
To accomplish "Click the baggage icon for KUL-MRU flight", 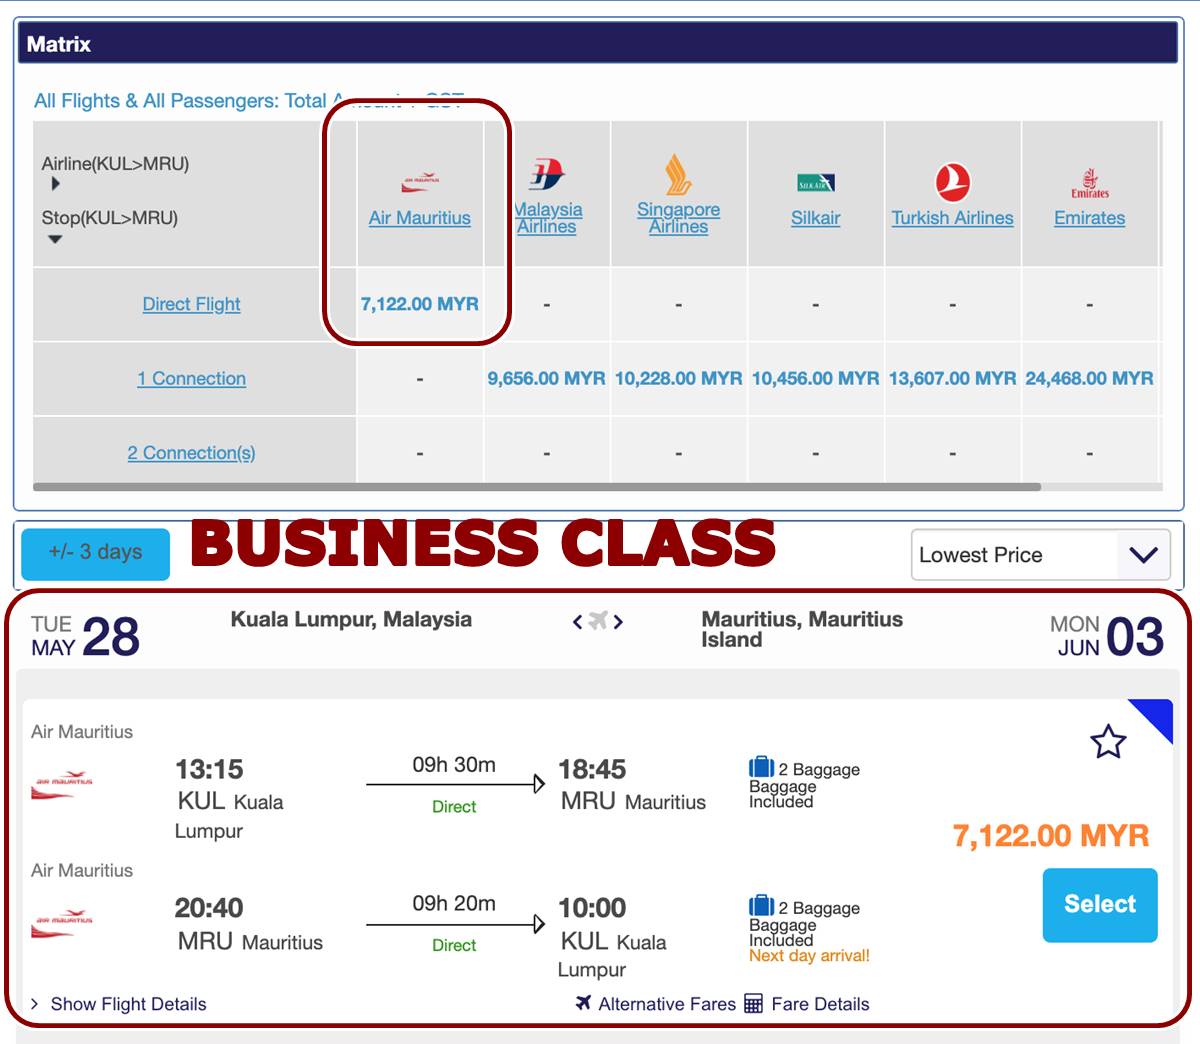I will coord(761,767).
